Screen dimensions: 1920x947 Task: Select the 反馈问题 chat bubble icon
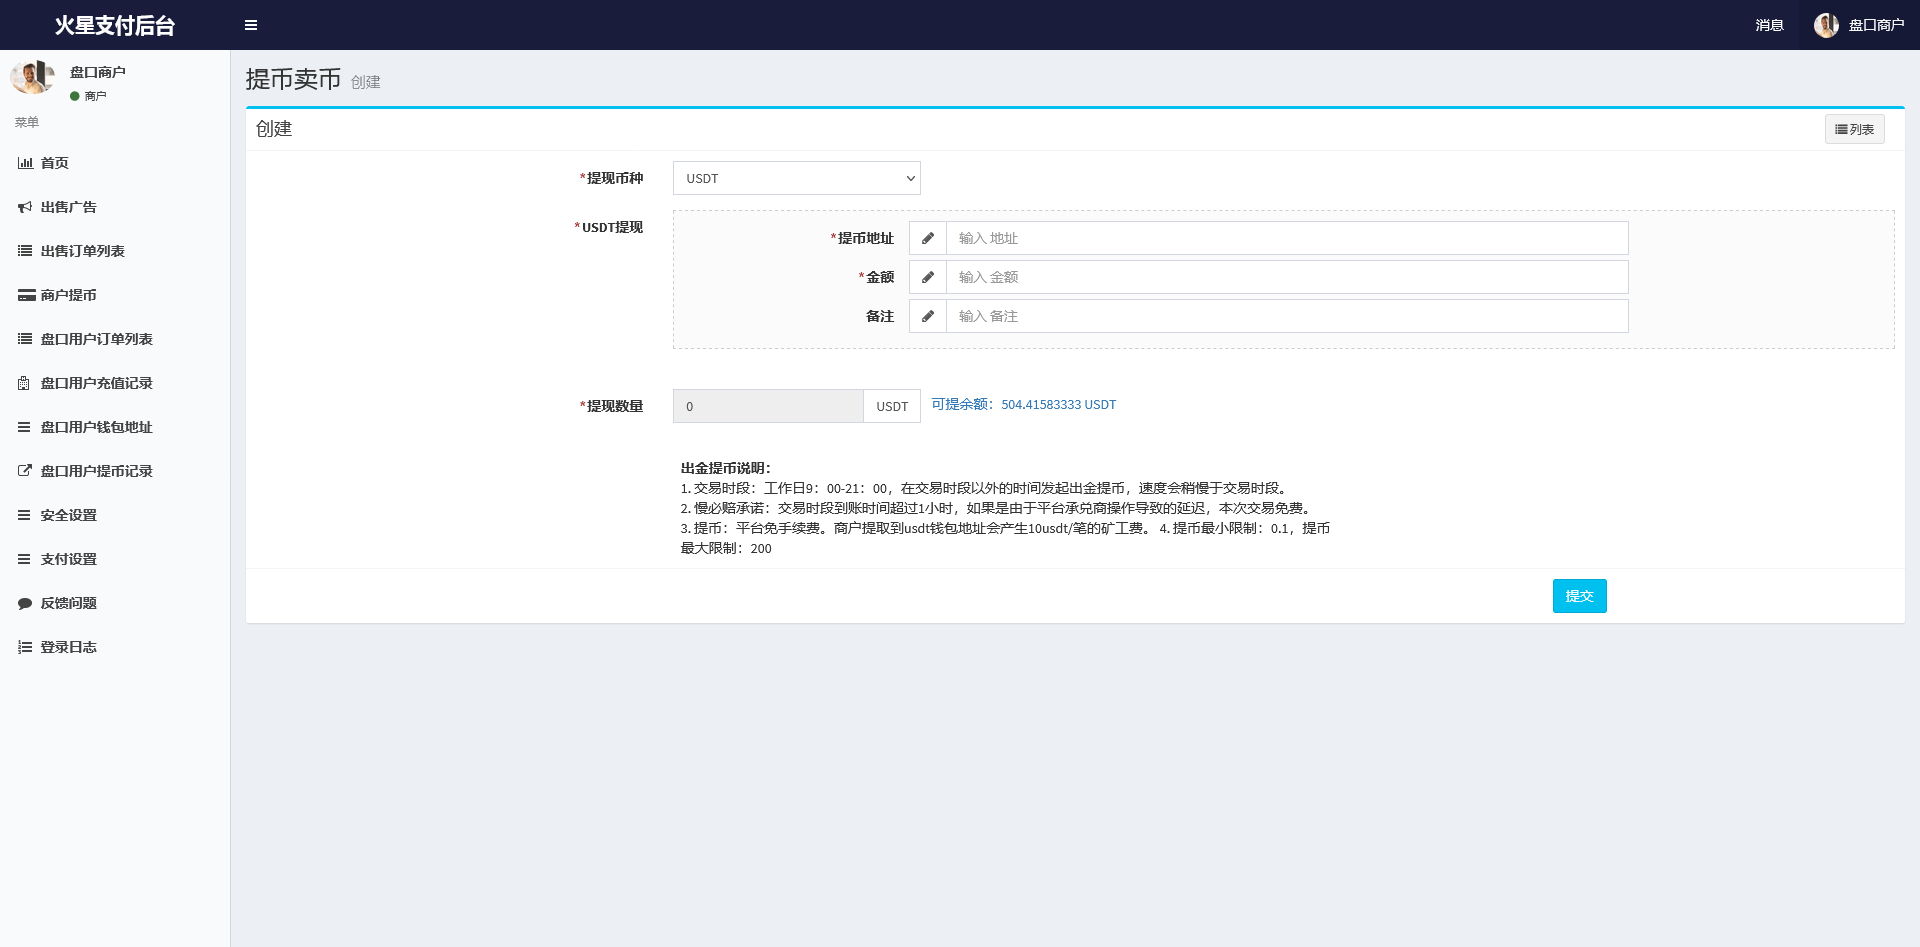pyautogui.click(x=25, y=602)
